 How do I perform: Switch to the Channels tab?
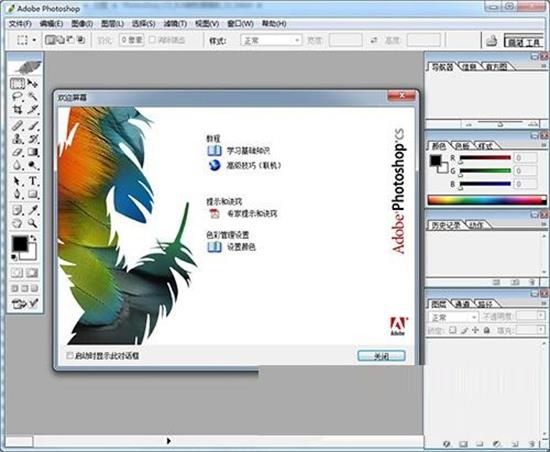point(462,304)
